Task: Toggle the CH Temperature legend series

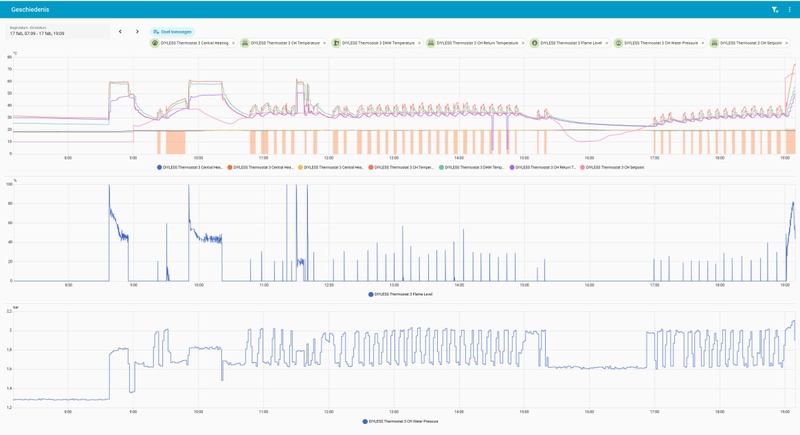Action: pos(402,167)
